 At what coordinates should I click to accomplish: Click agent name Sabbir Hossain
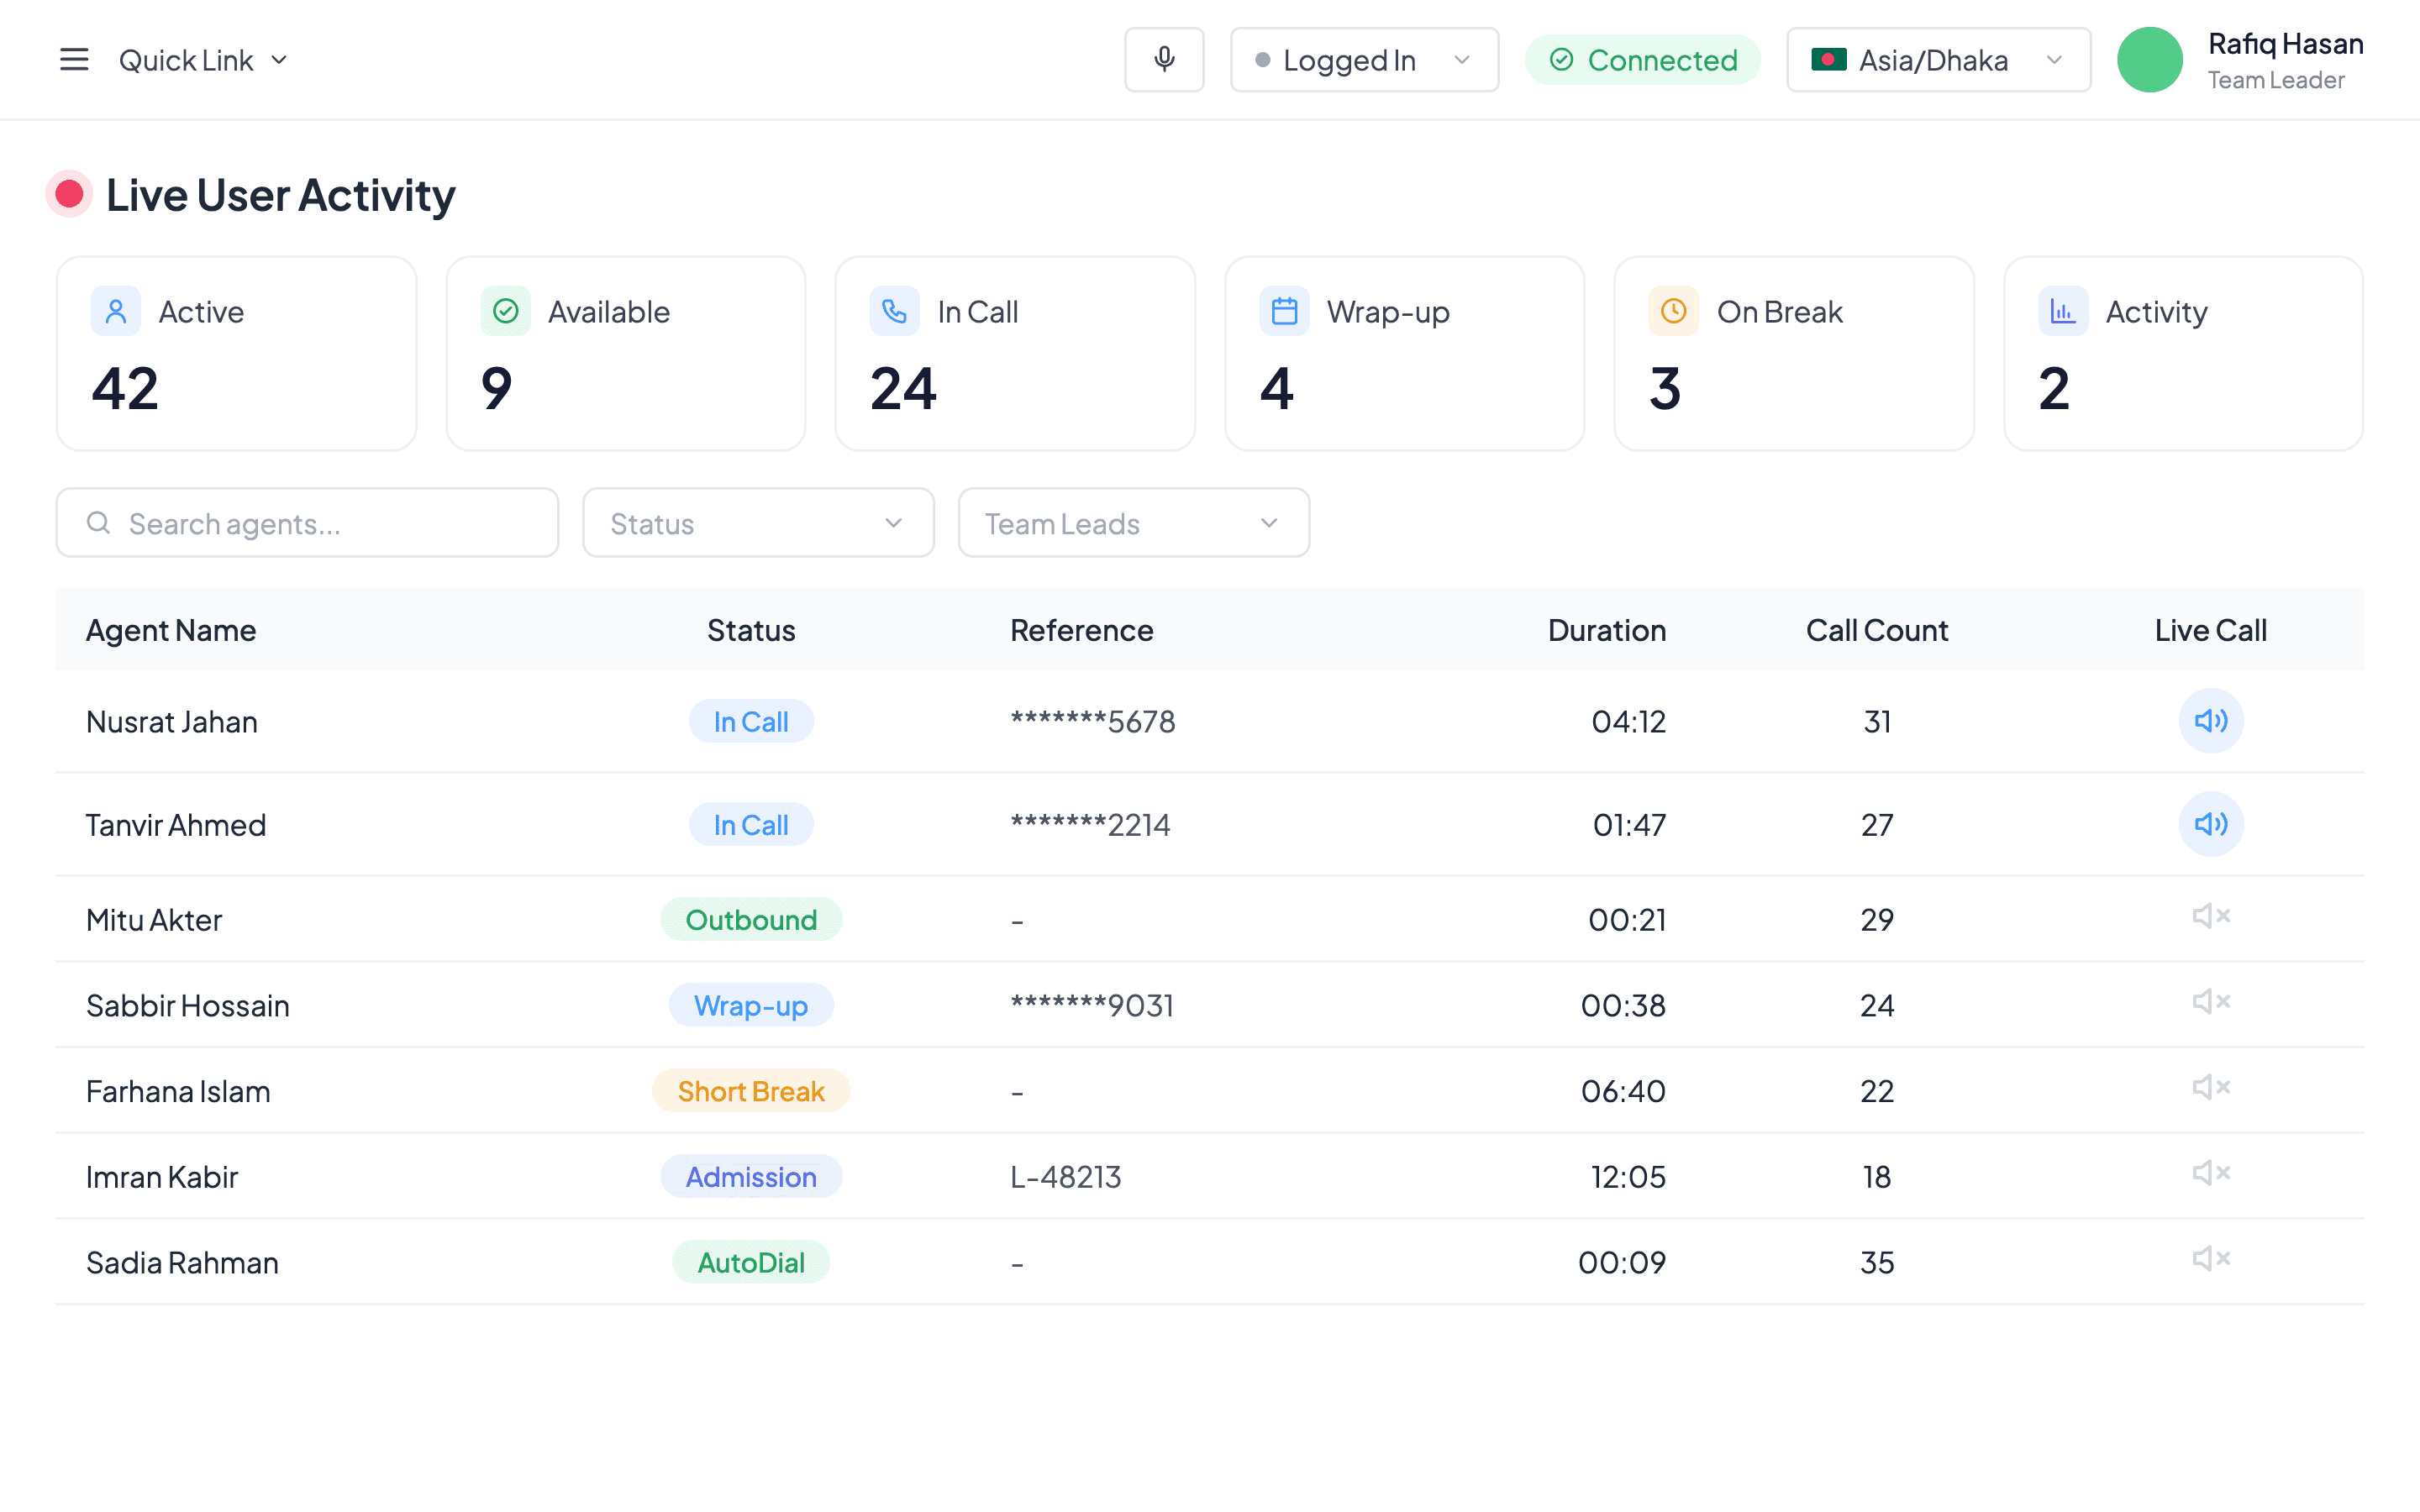point(188,1006)
